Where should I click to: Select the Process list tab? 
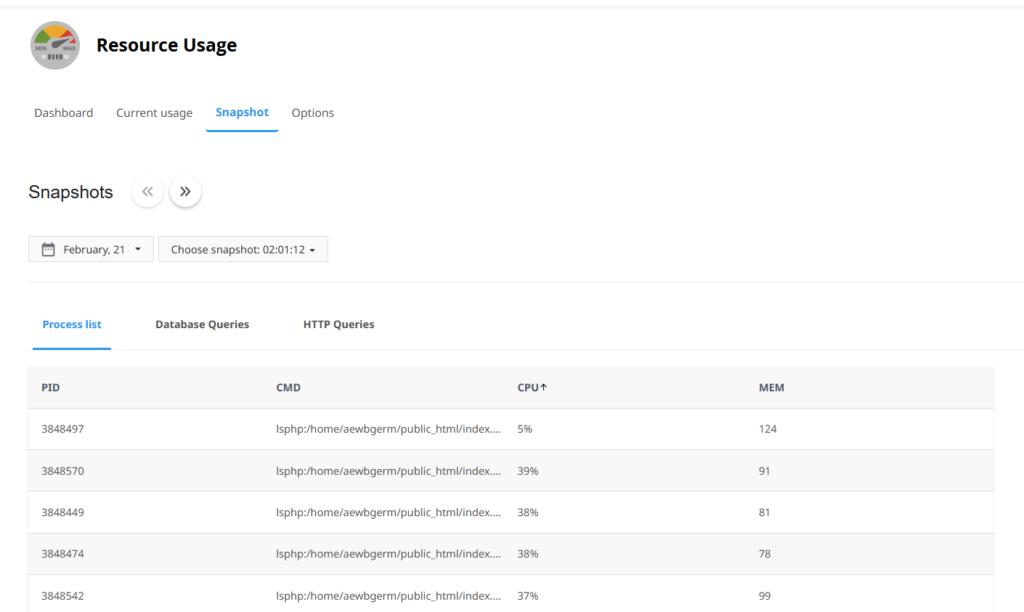coord(72,325)
